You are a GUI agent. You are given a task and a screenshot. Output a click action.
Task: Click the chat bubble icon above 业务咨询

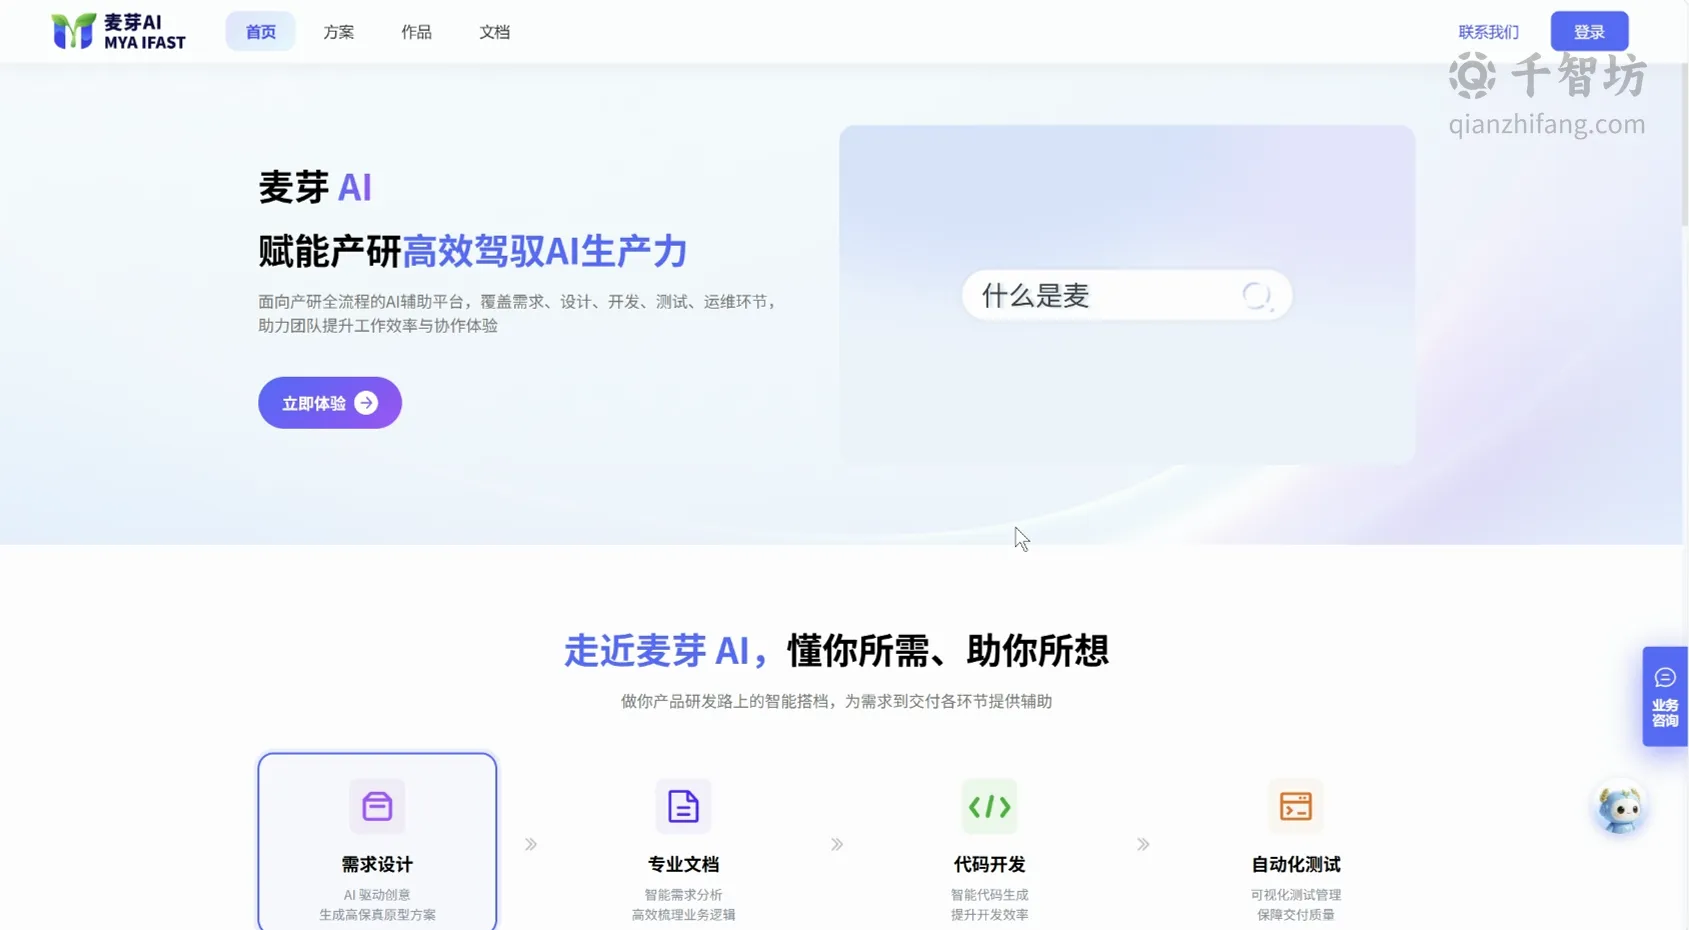click(x=1665, y=678)
